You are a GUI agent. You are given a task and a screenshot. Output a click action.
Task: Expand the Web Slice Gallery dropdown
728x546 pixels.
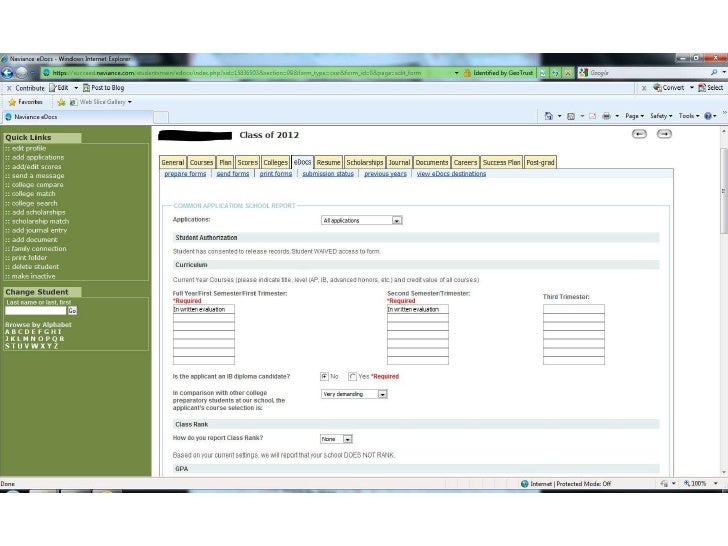pos(130,102)
